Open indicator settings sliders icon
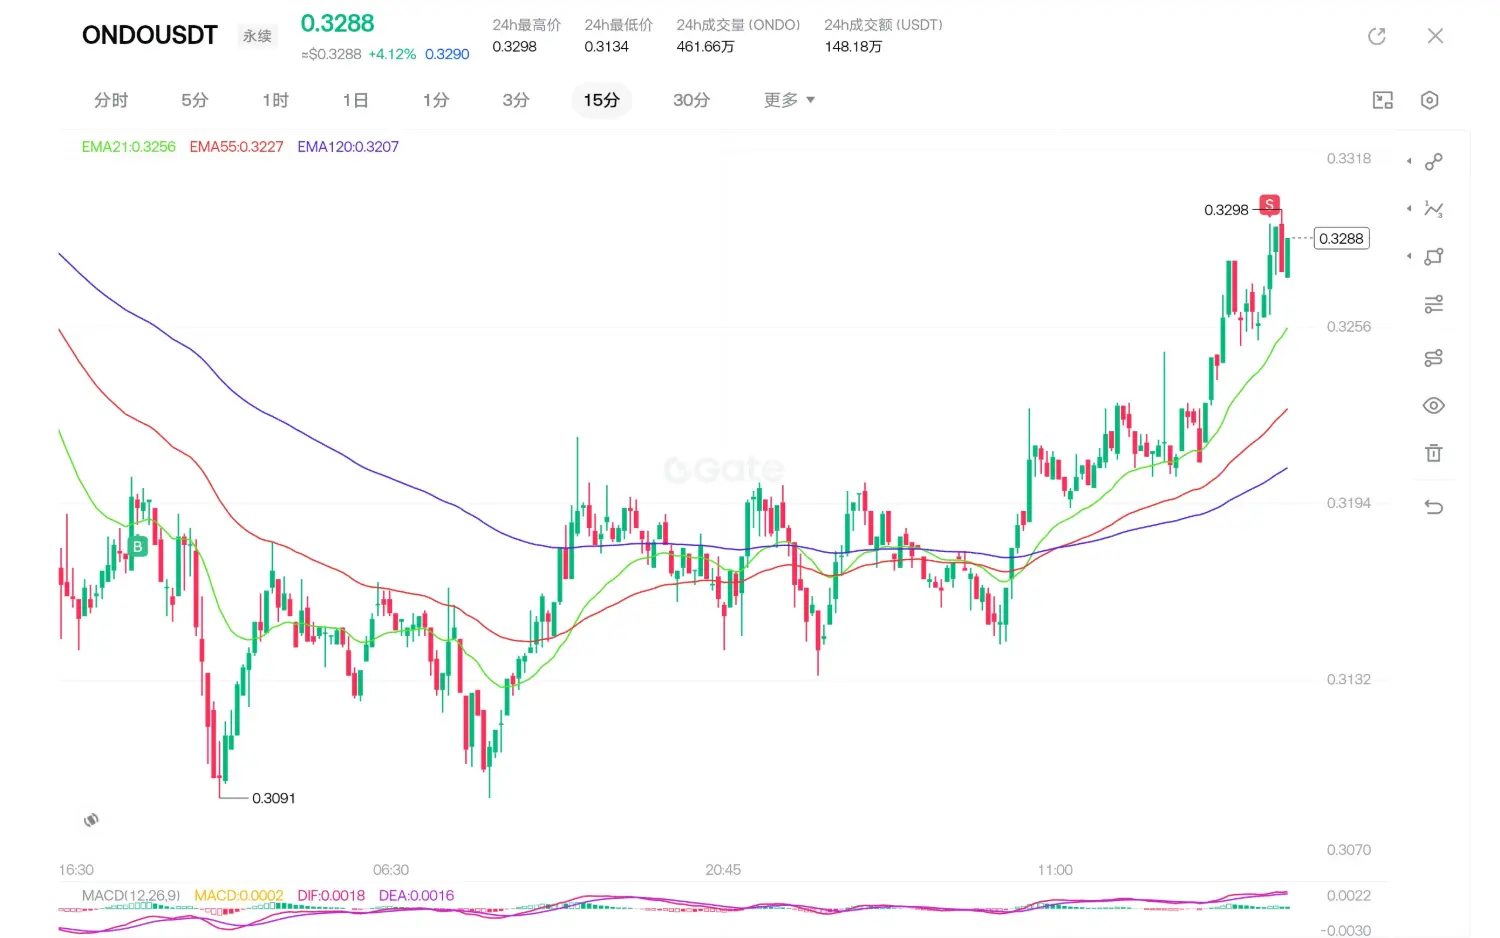Screen dimensions: 1500x938 (x=1433, y=304)
